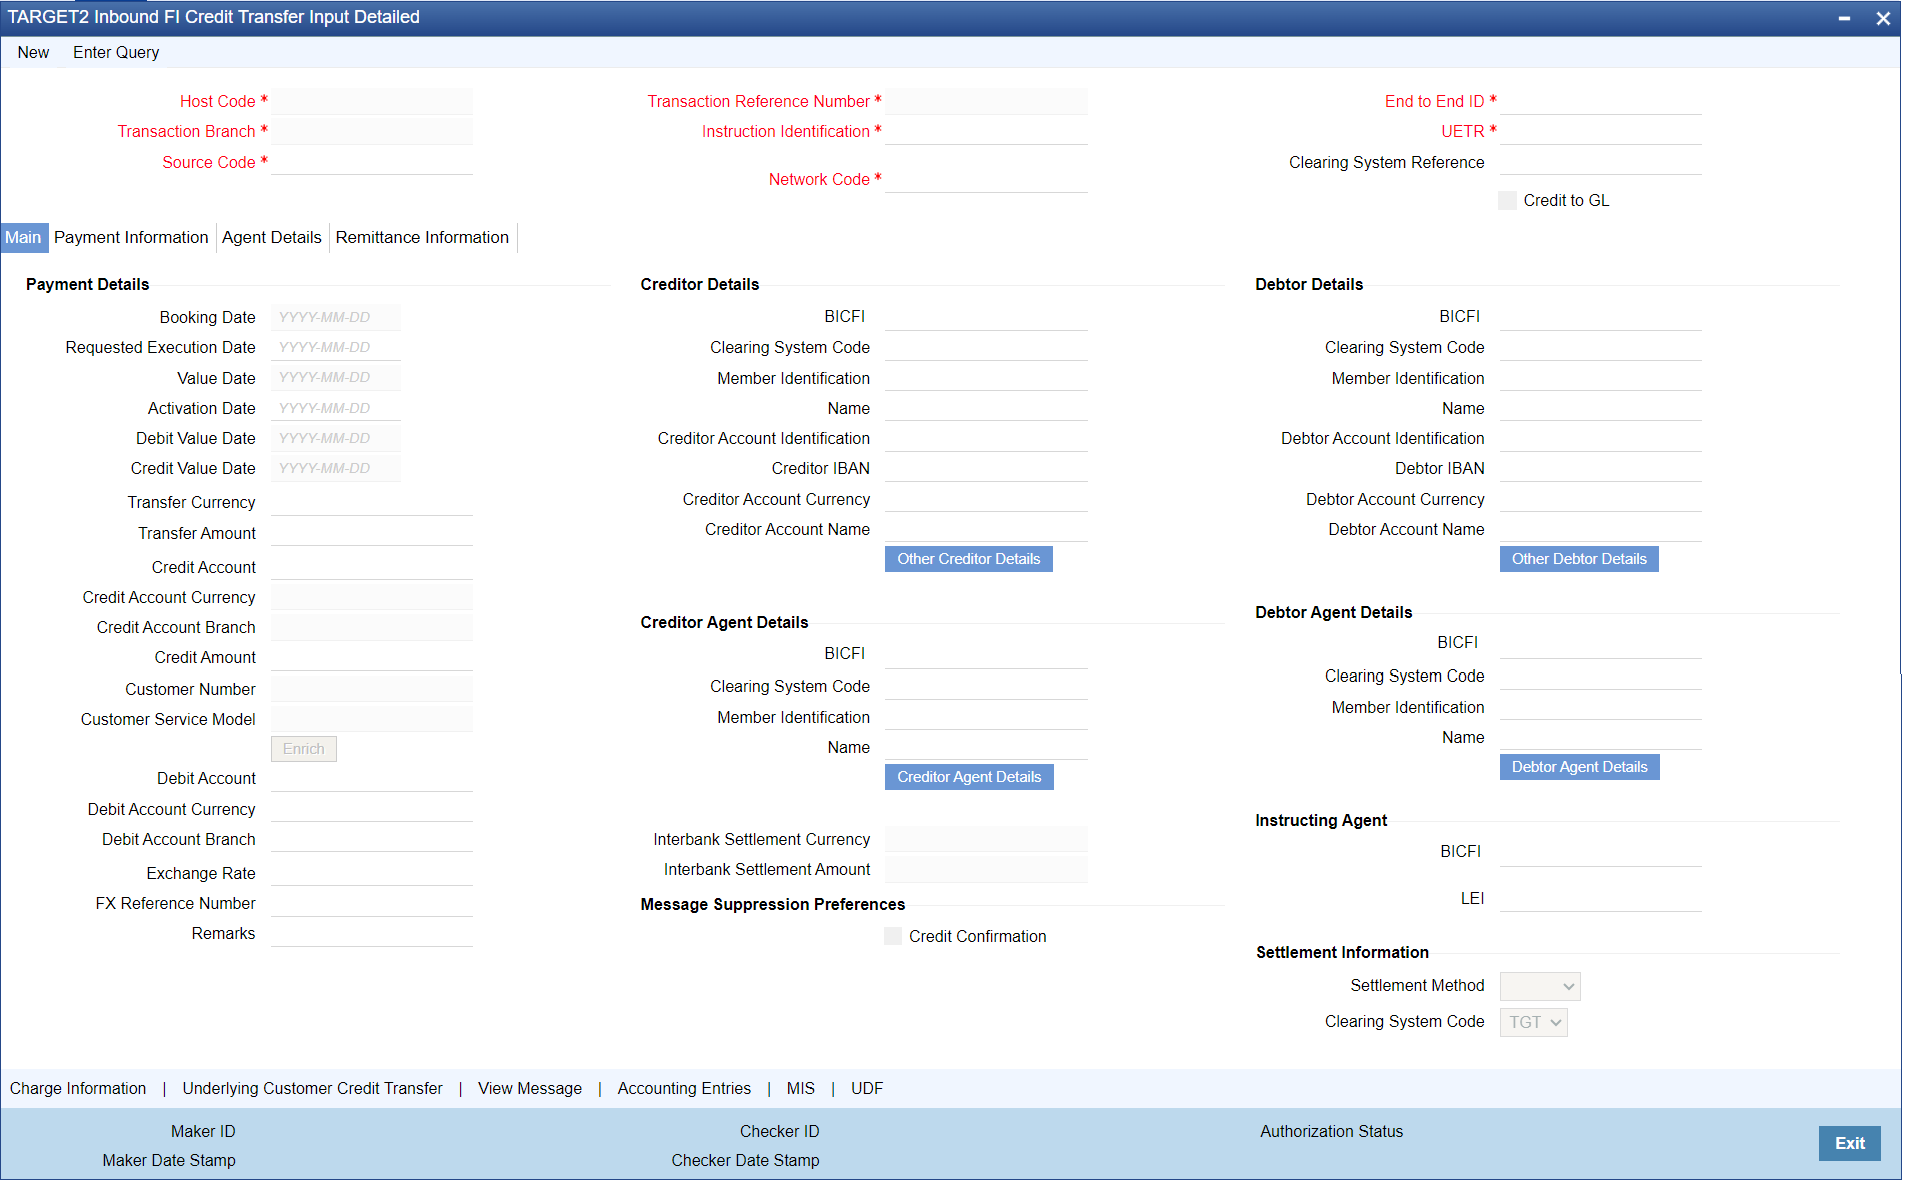Viewport: 1907px width, 1182px height.
Task: Close the TARGET2 Inbound FI window
Action: [x=1883, y=18]
